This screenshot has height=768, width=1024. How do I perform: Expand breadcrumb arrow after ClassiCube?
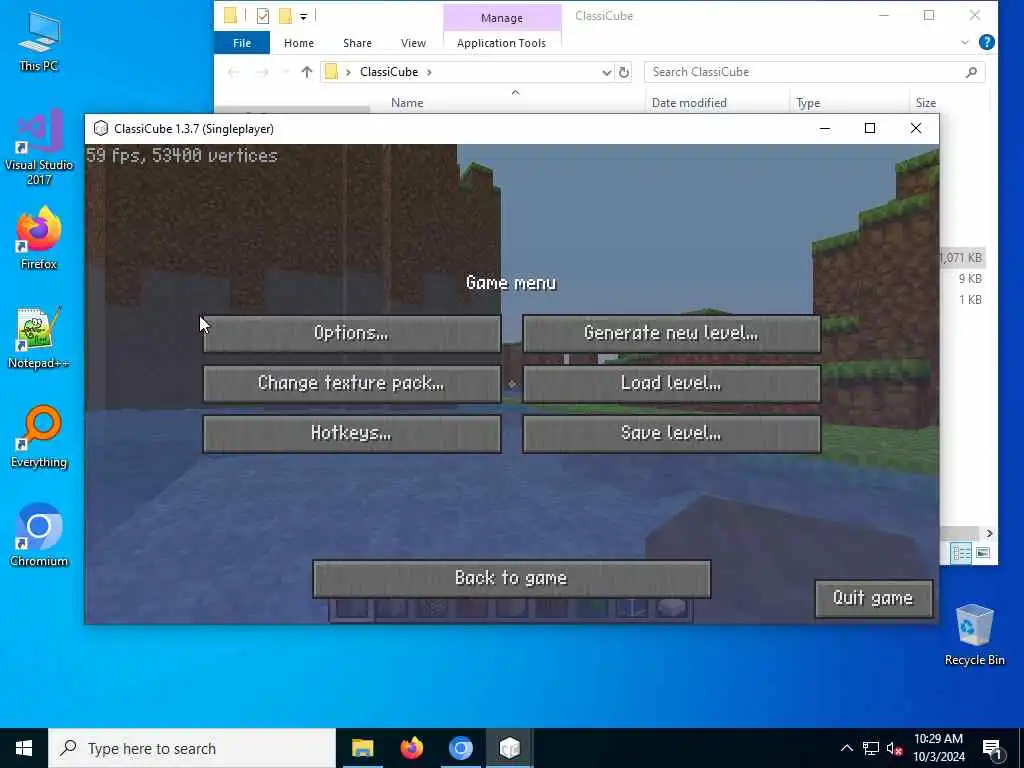coord(429,72)
